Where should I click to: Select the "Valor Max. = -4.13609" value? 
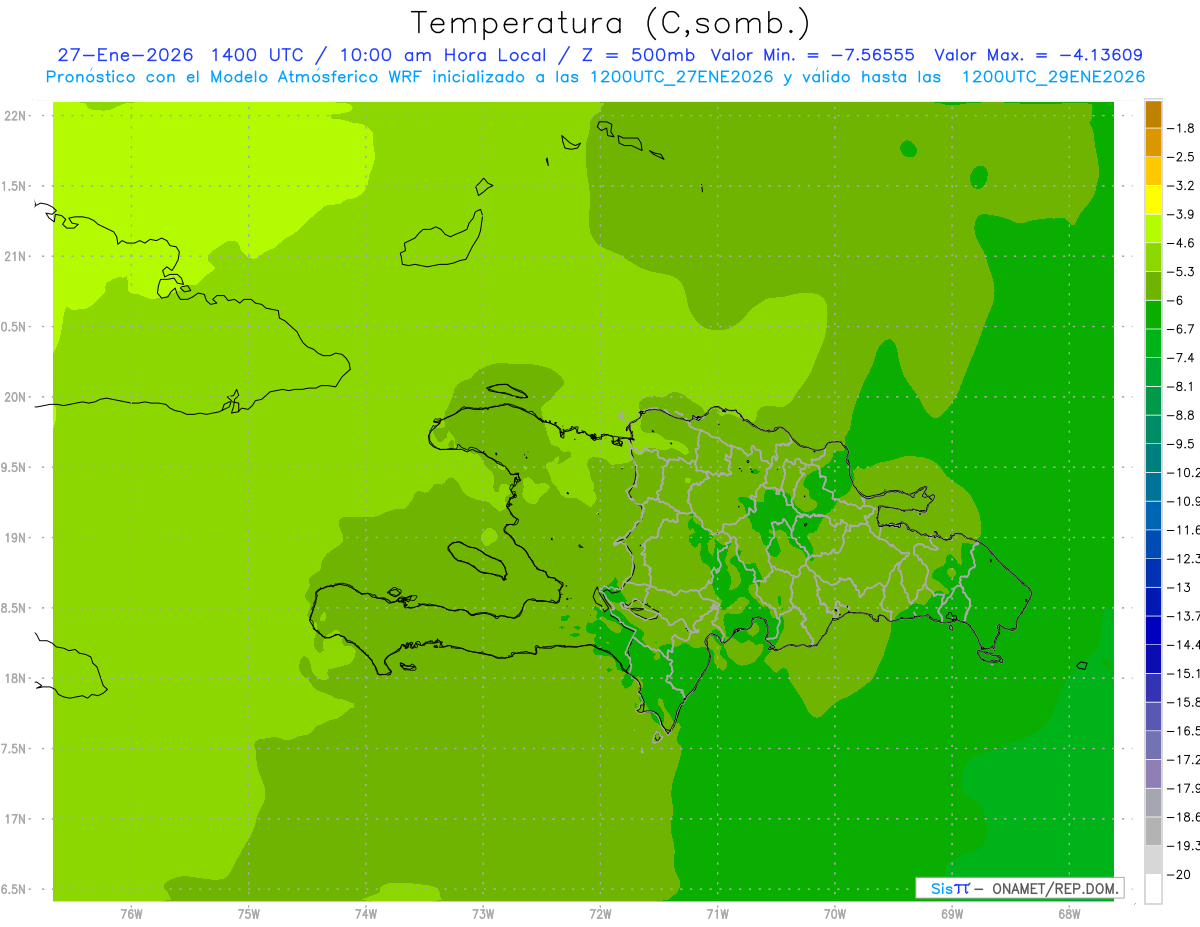click(x=1037, y=55)
